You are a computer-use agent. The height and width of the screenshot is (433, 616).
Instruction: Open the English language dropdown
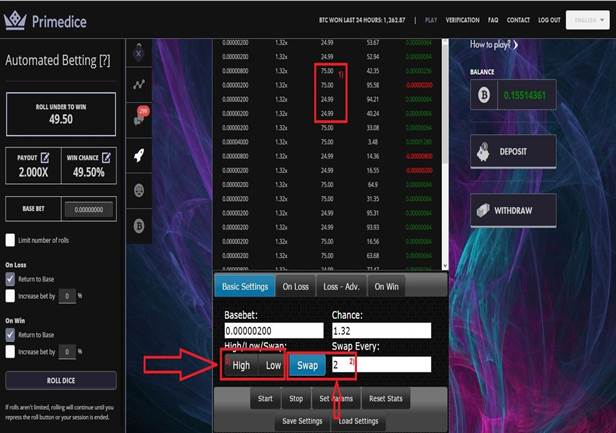pyautogui.click(x=586, y=19)
